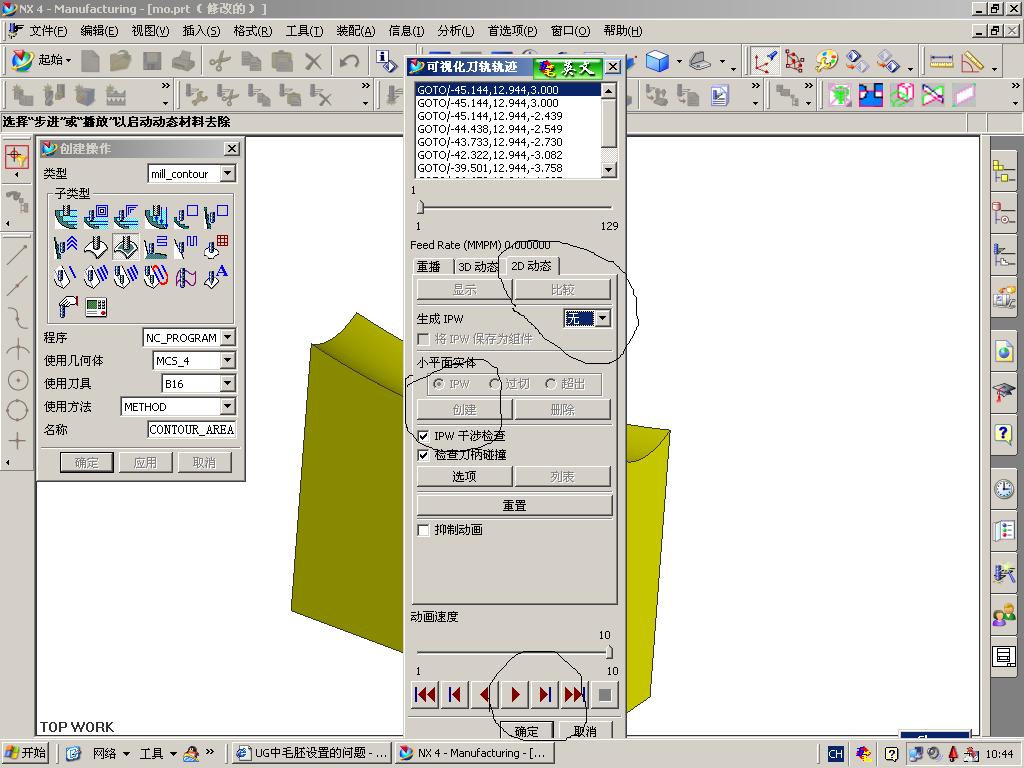
Task: Open the 类型 mill_contour dropdown
Action: 227,173
